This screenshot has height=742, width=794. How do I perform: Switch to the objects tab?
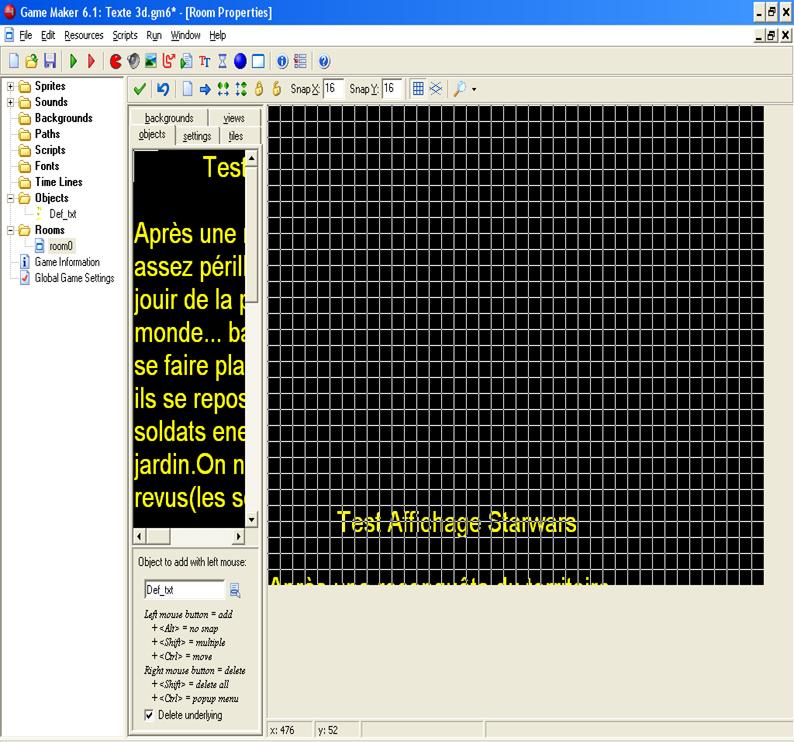click(x=152, y=135)
